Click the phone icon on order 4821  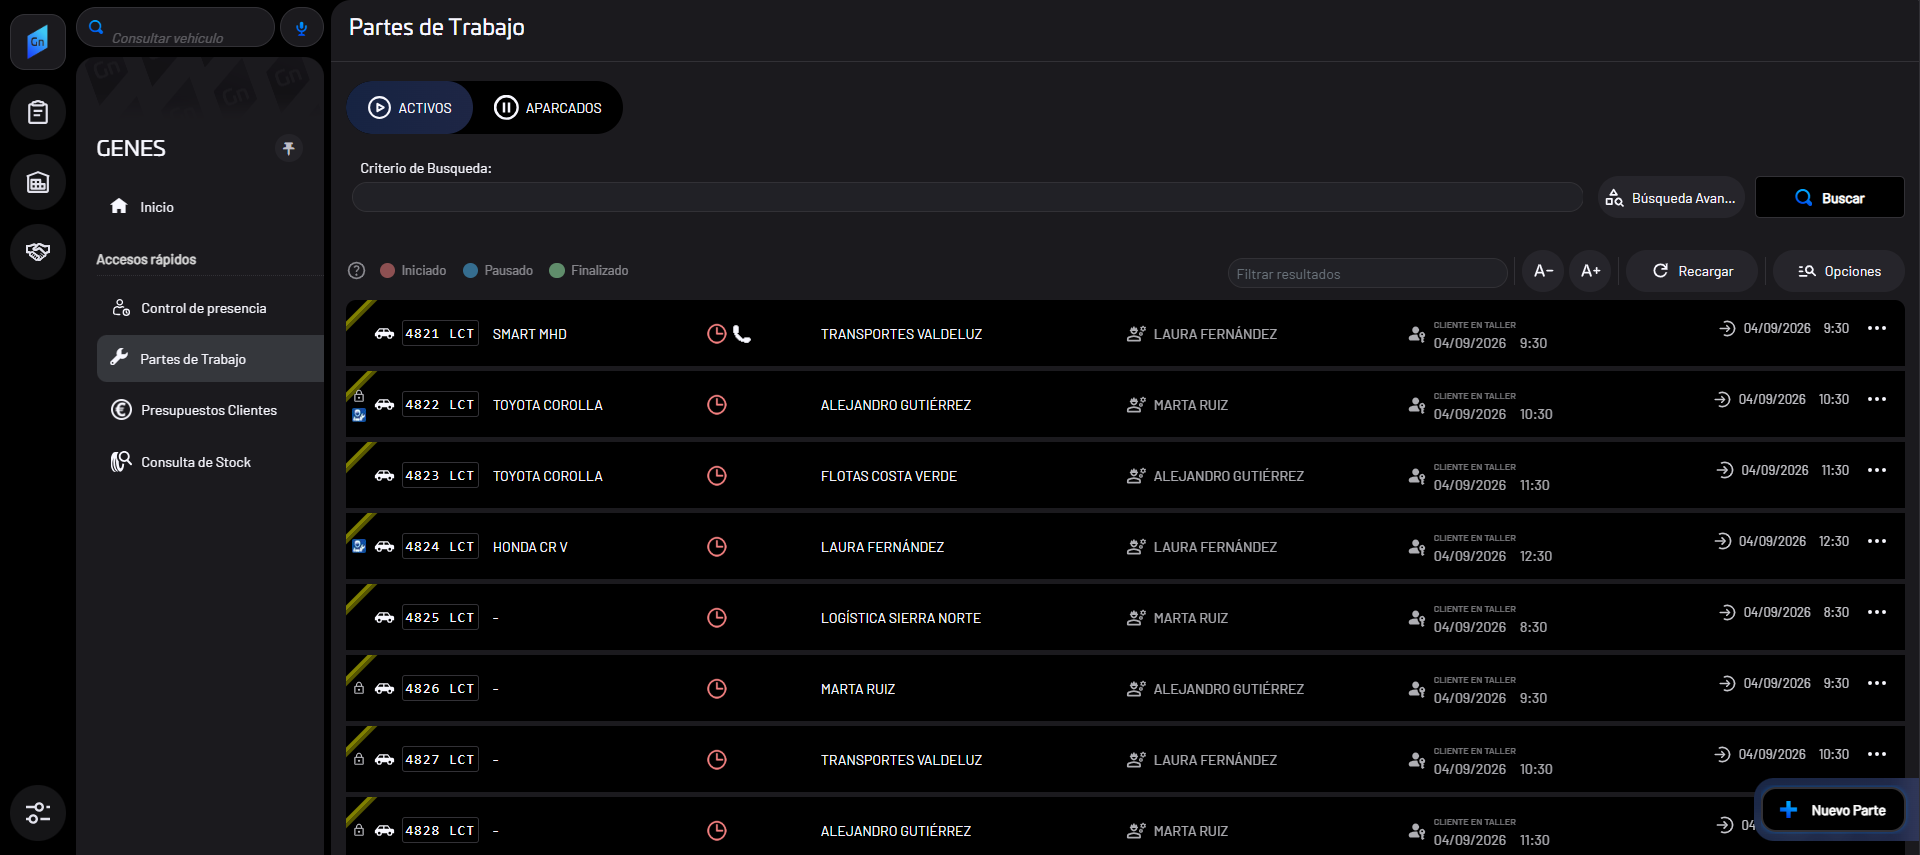742,334
